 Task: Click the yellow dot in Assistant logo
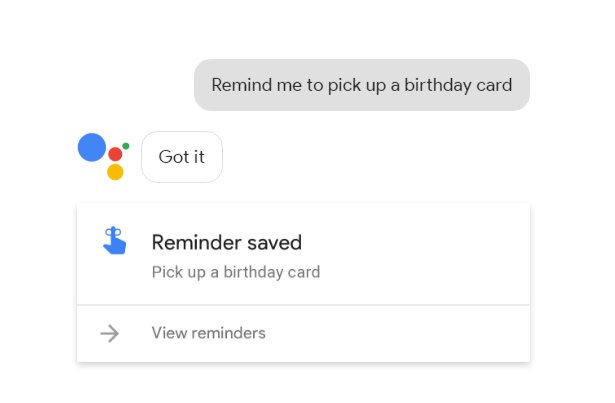click(115, 172)
